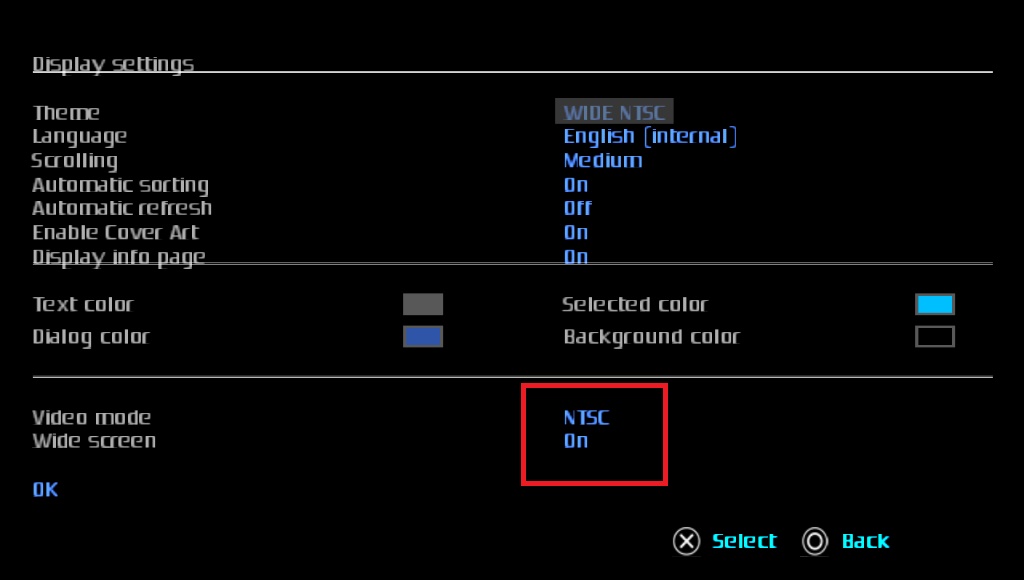Open the Dialog color blue swatch

click(x=423, y=337)
